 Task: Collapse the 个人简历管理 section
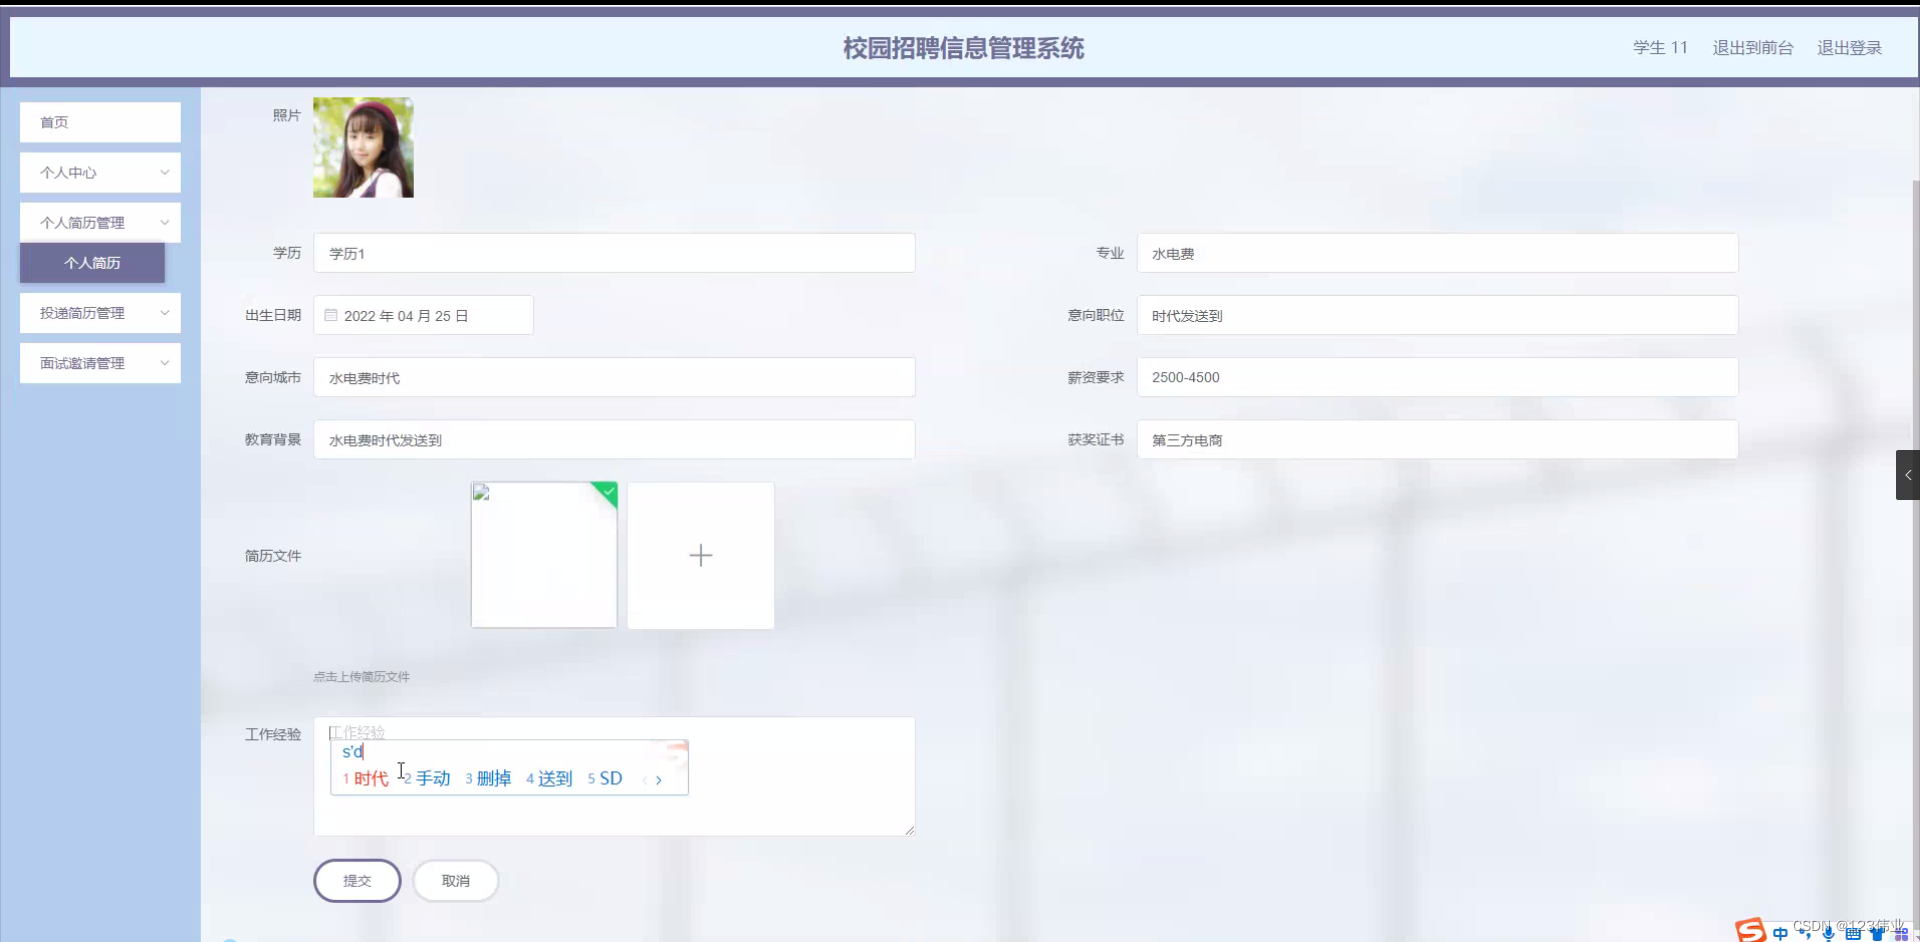coord(99,222)
